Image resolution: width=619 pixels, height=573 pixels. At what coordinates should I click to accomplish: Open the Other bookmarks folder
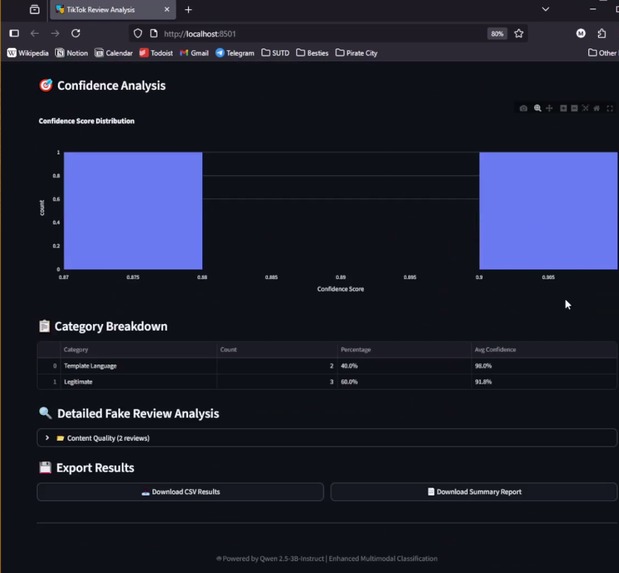(x=602, y=53)
